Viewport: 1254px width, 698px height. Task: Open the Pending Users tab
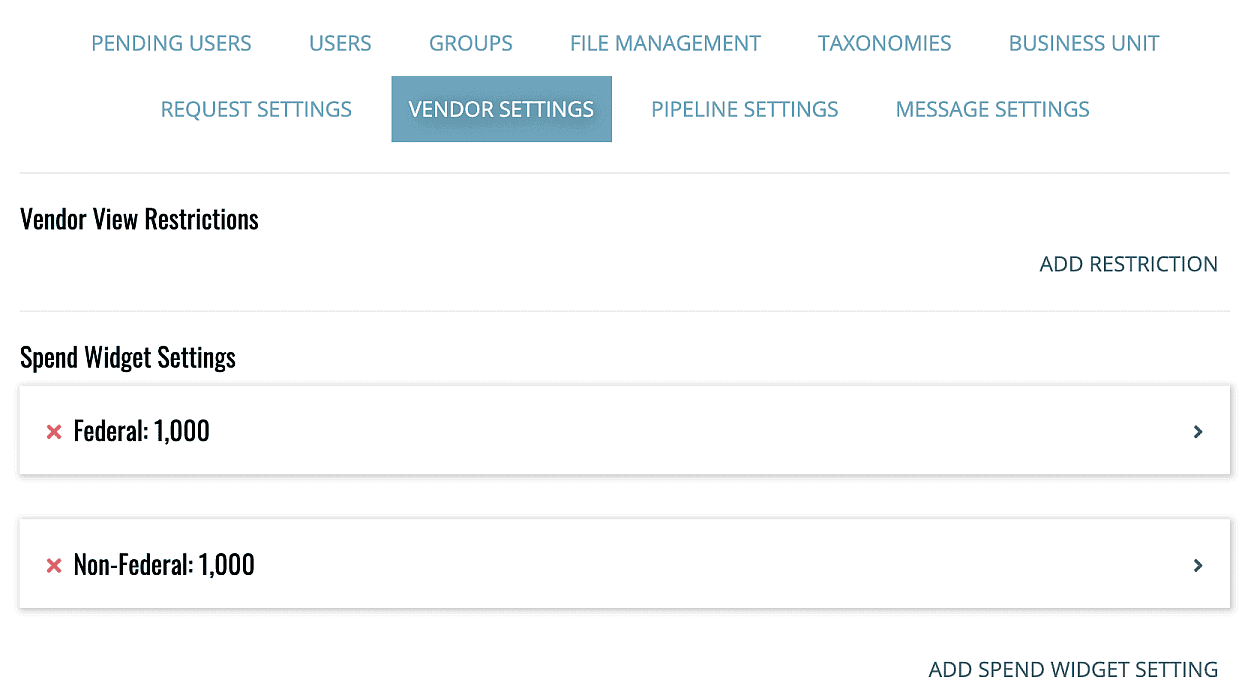171,44
